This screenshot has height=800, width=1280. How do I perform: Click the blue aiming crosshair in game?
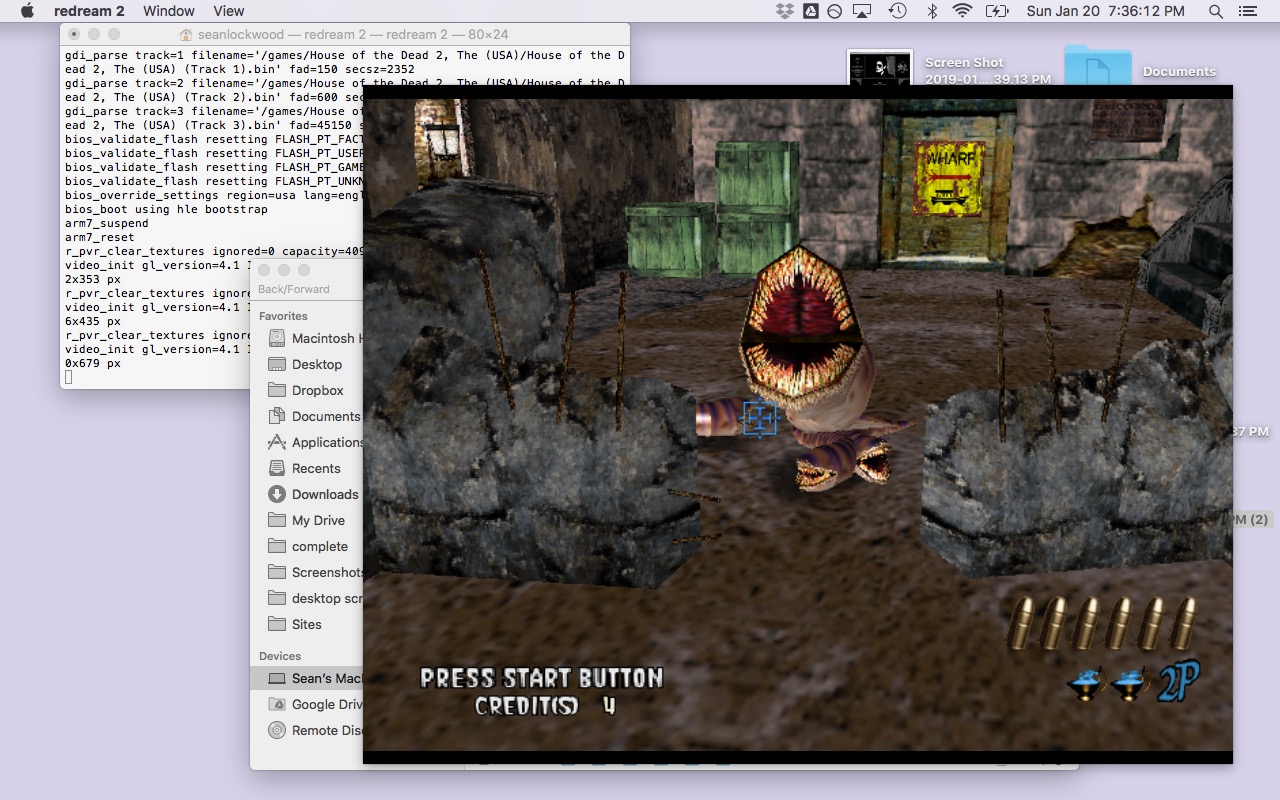760,418
